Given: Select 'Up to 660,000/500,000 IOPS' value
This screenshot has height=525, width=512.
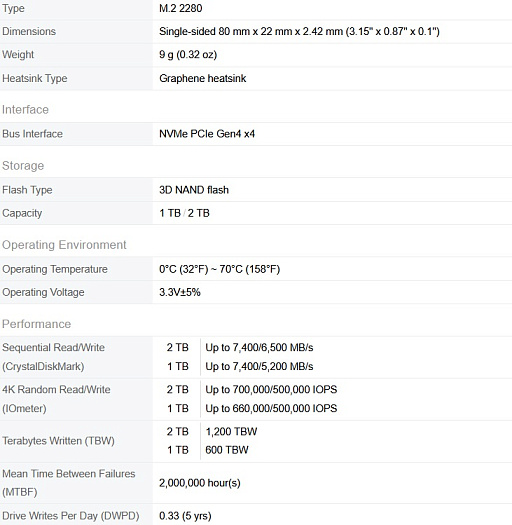Looking at the screenshot, I should [271, 408].
